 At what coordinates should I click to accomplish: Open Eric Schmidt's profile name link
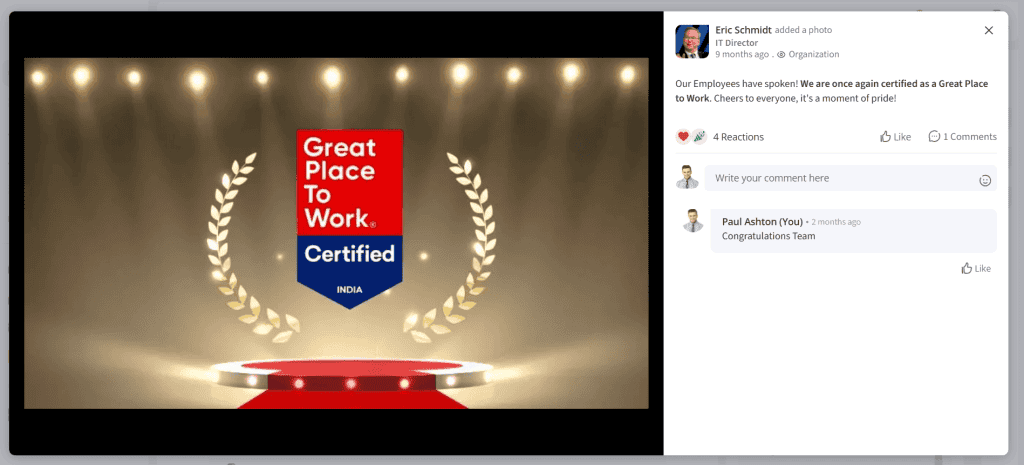coord(743,30)
